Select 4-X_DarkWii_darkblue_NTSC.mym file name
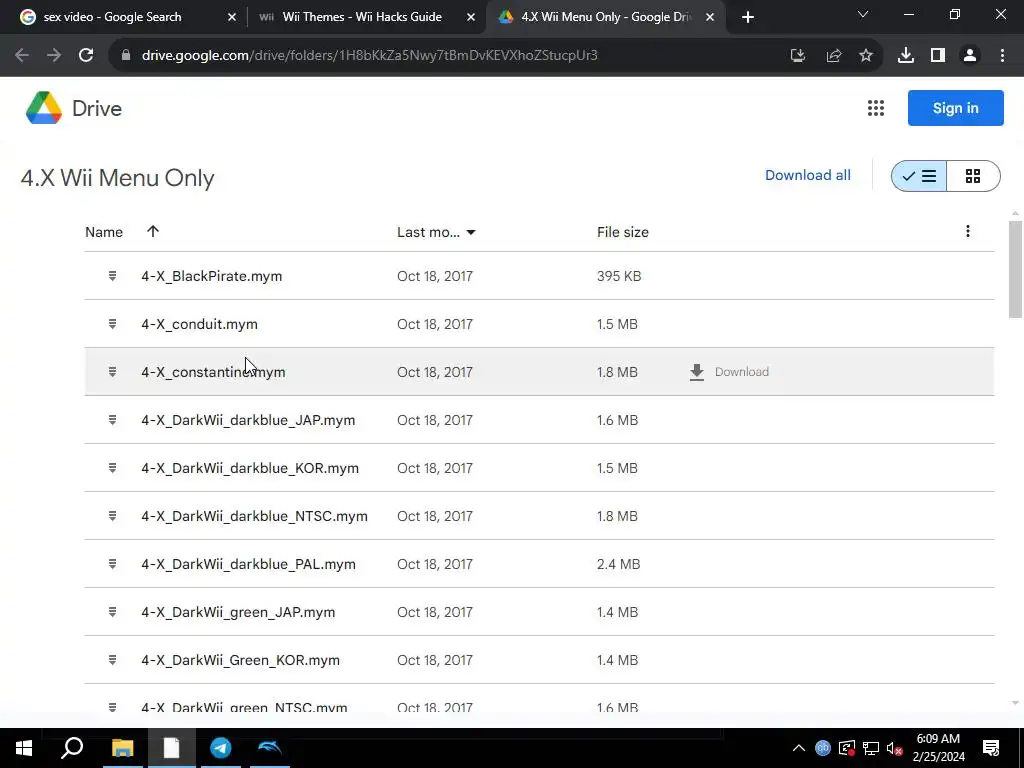The height and width of the screenshot is (768, 1024). [x=255, y=516]
